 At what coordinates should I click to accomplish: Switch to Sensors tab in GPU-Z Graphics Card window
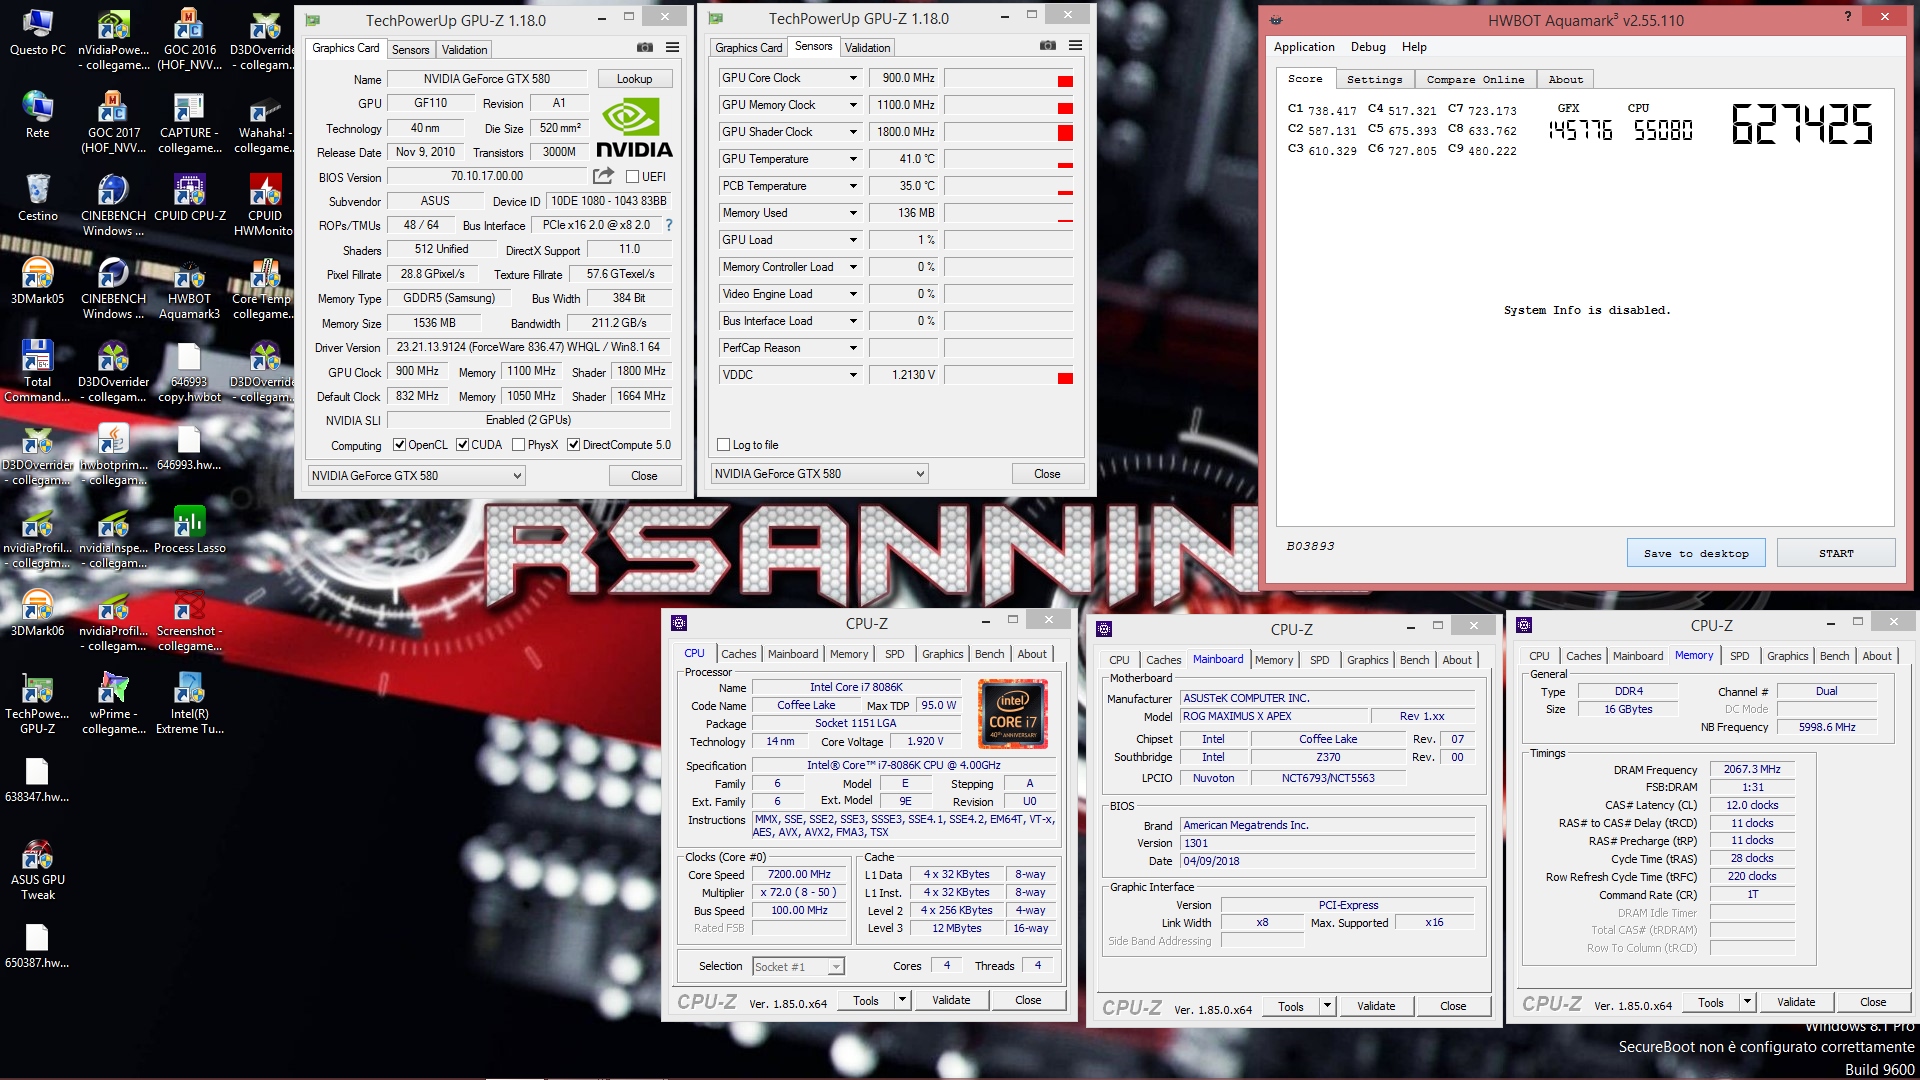(x=410, y=50)
